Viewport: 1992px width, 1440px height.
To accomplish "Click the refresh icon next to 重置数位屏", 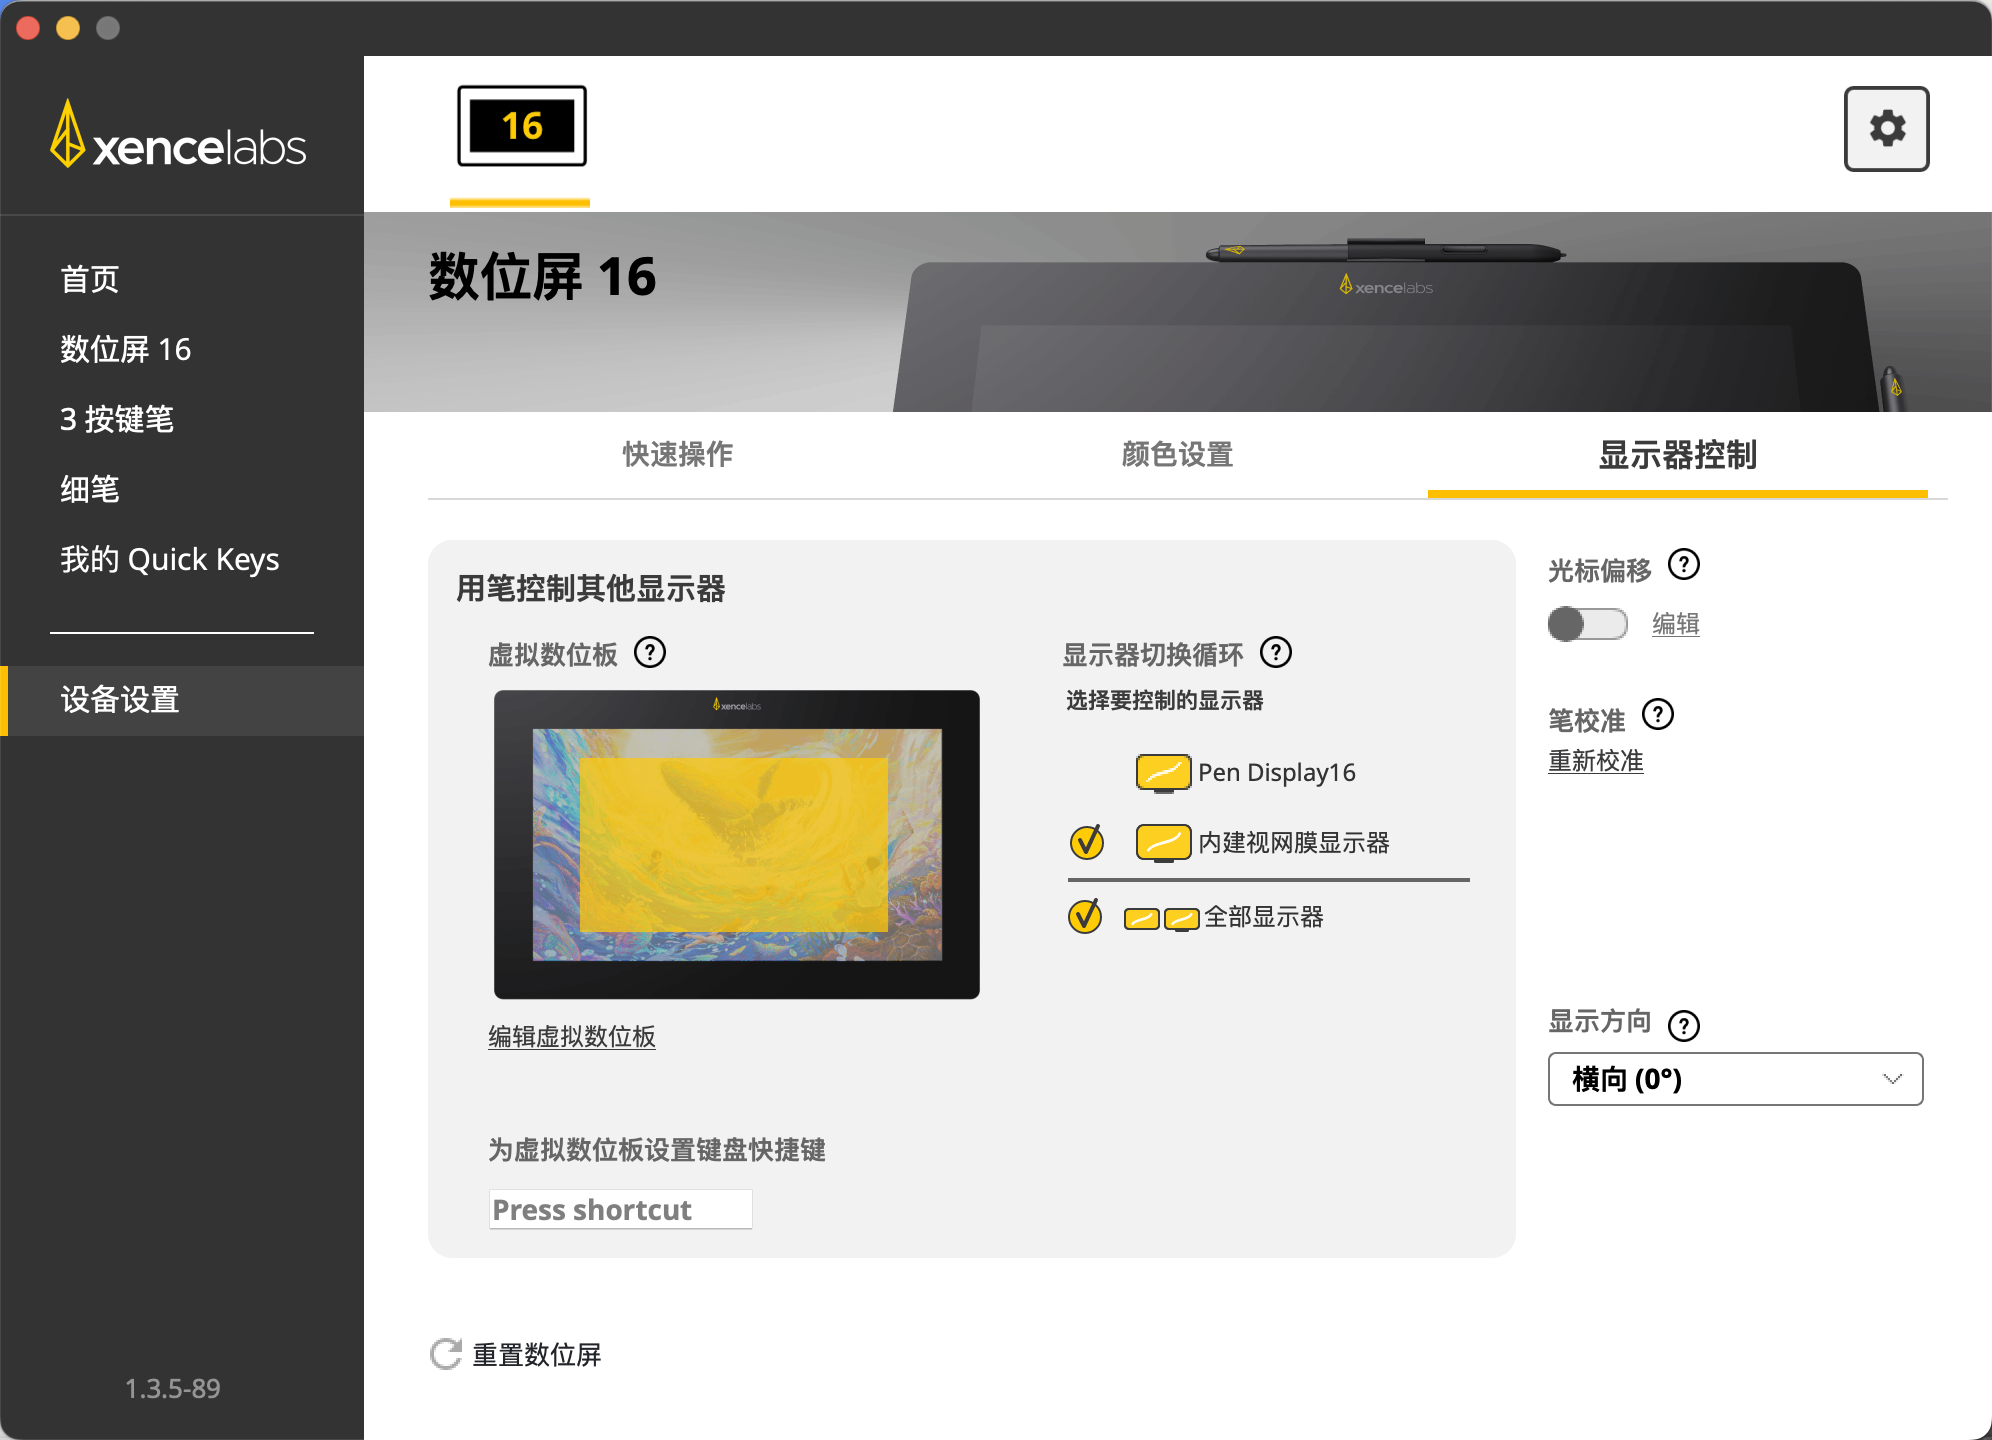I will (x=444, y=1354).
